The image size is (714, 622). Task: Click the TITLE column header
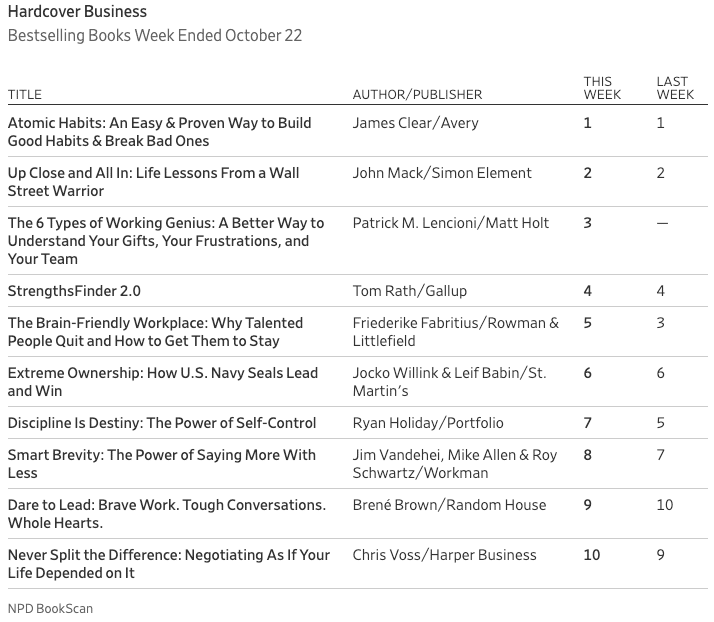pyautogui.click(x=25, y=95)
